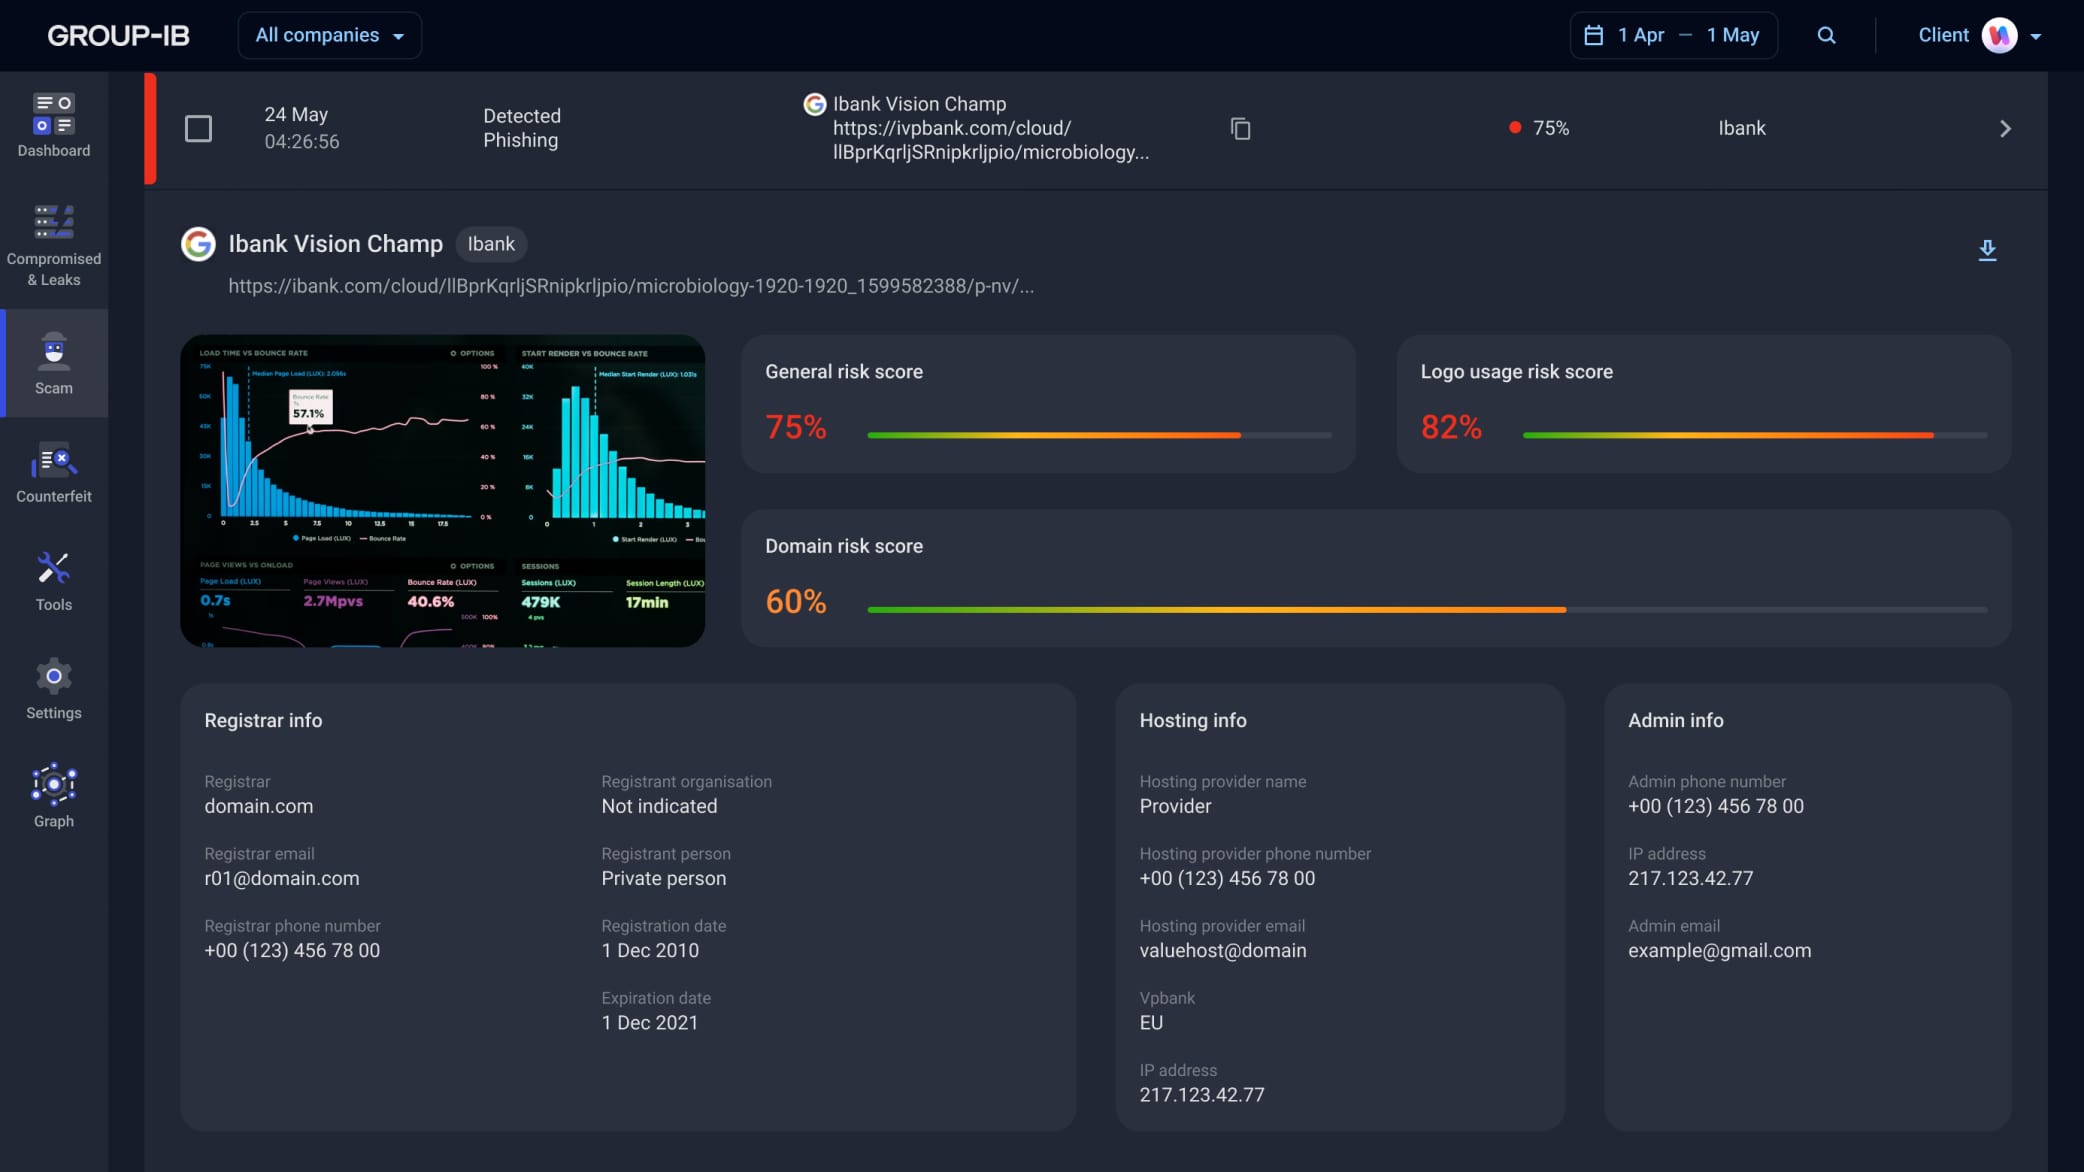This screenshot has width=2084, height=1172.
Task: Open Settings panel
Action: (53, 687)
